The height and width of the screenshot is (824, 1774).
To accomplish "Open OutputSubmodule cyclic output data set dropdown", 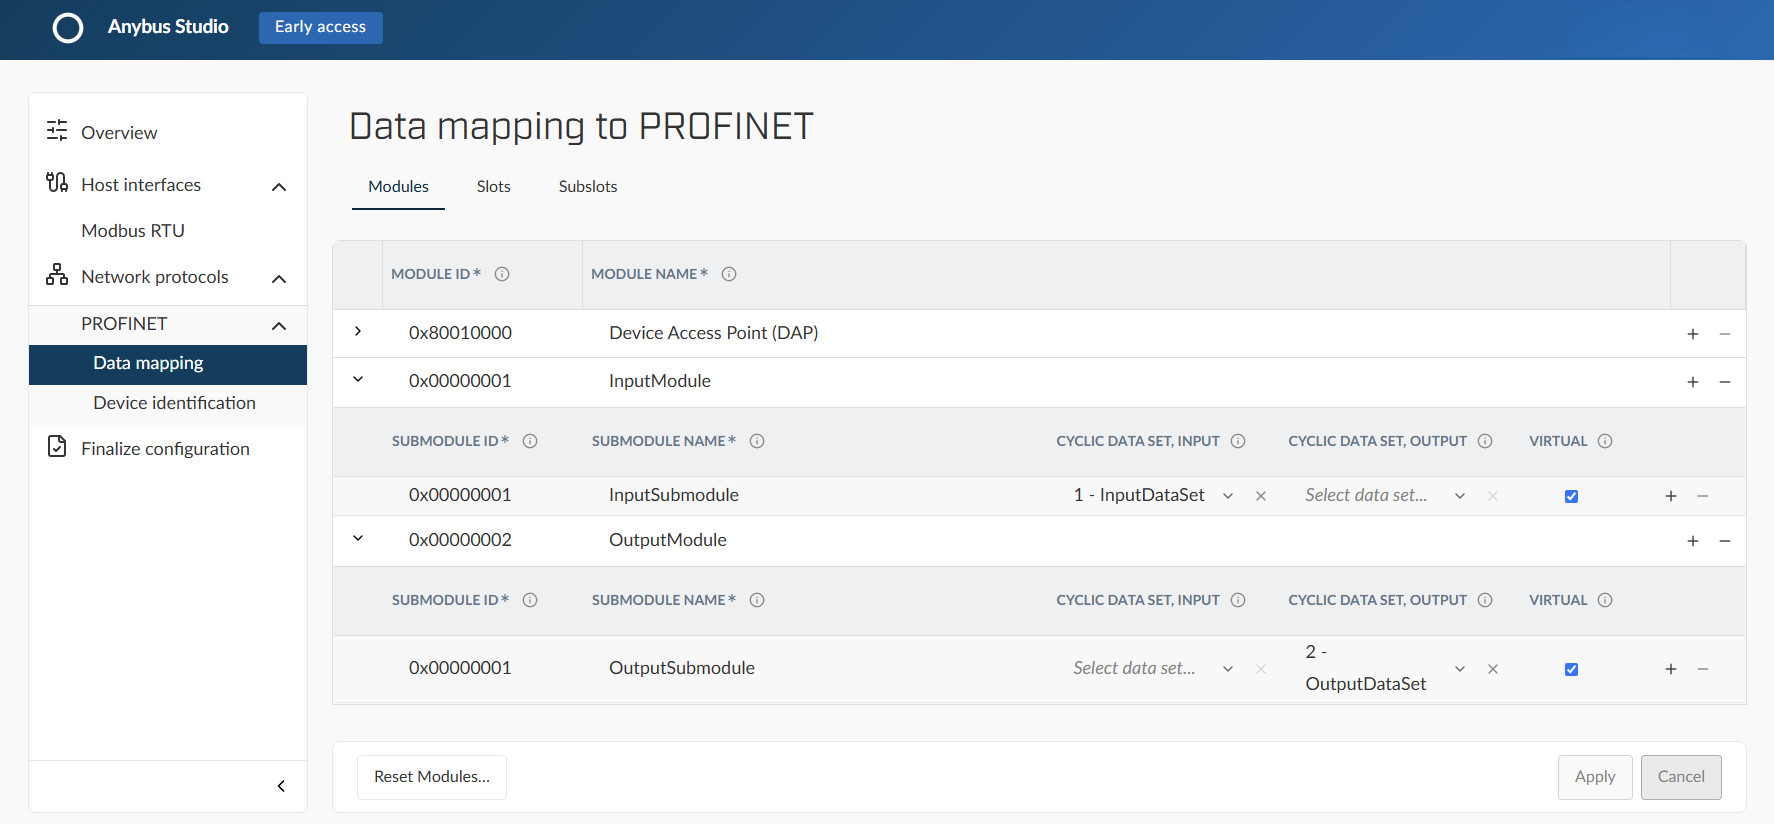I will point(1460,669).
